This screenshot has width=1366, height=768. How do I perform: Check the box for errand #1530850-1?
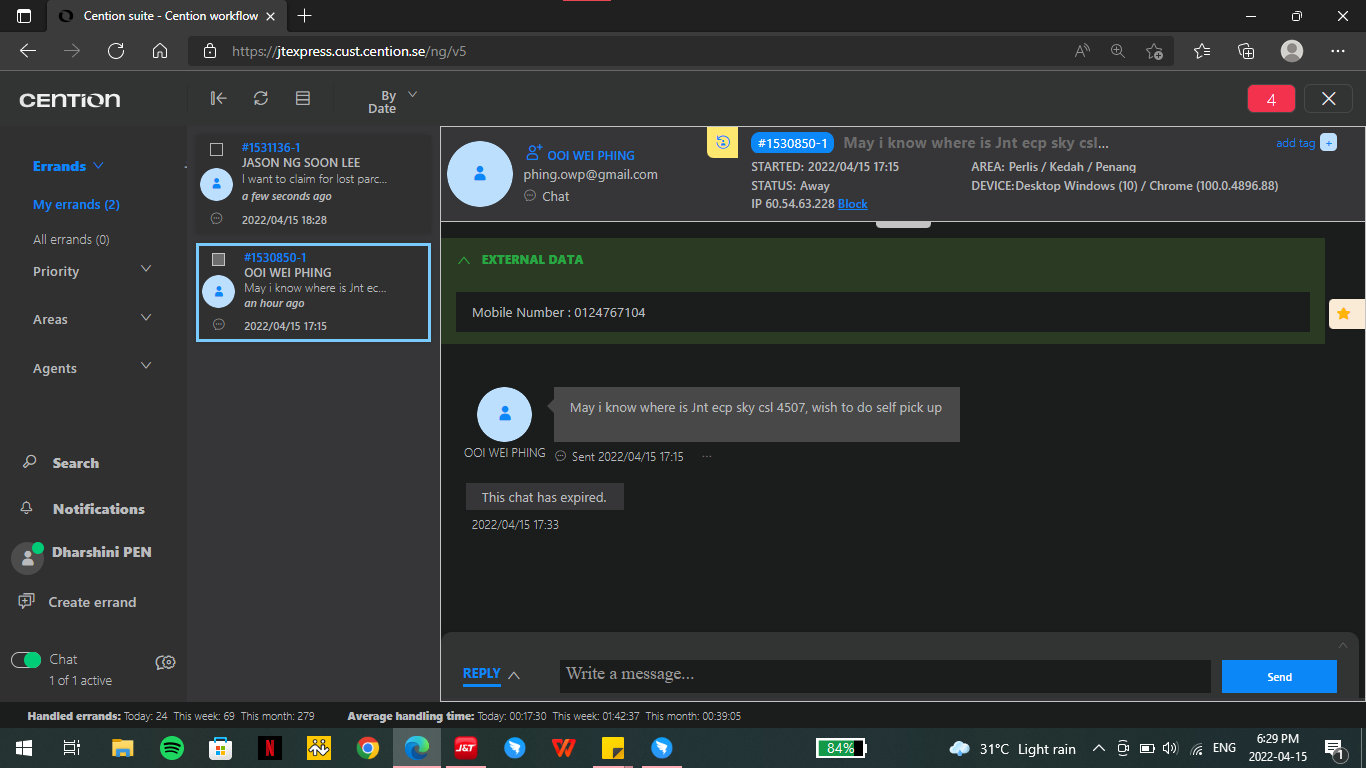click(218, 260)
